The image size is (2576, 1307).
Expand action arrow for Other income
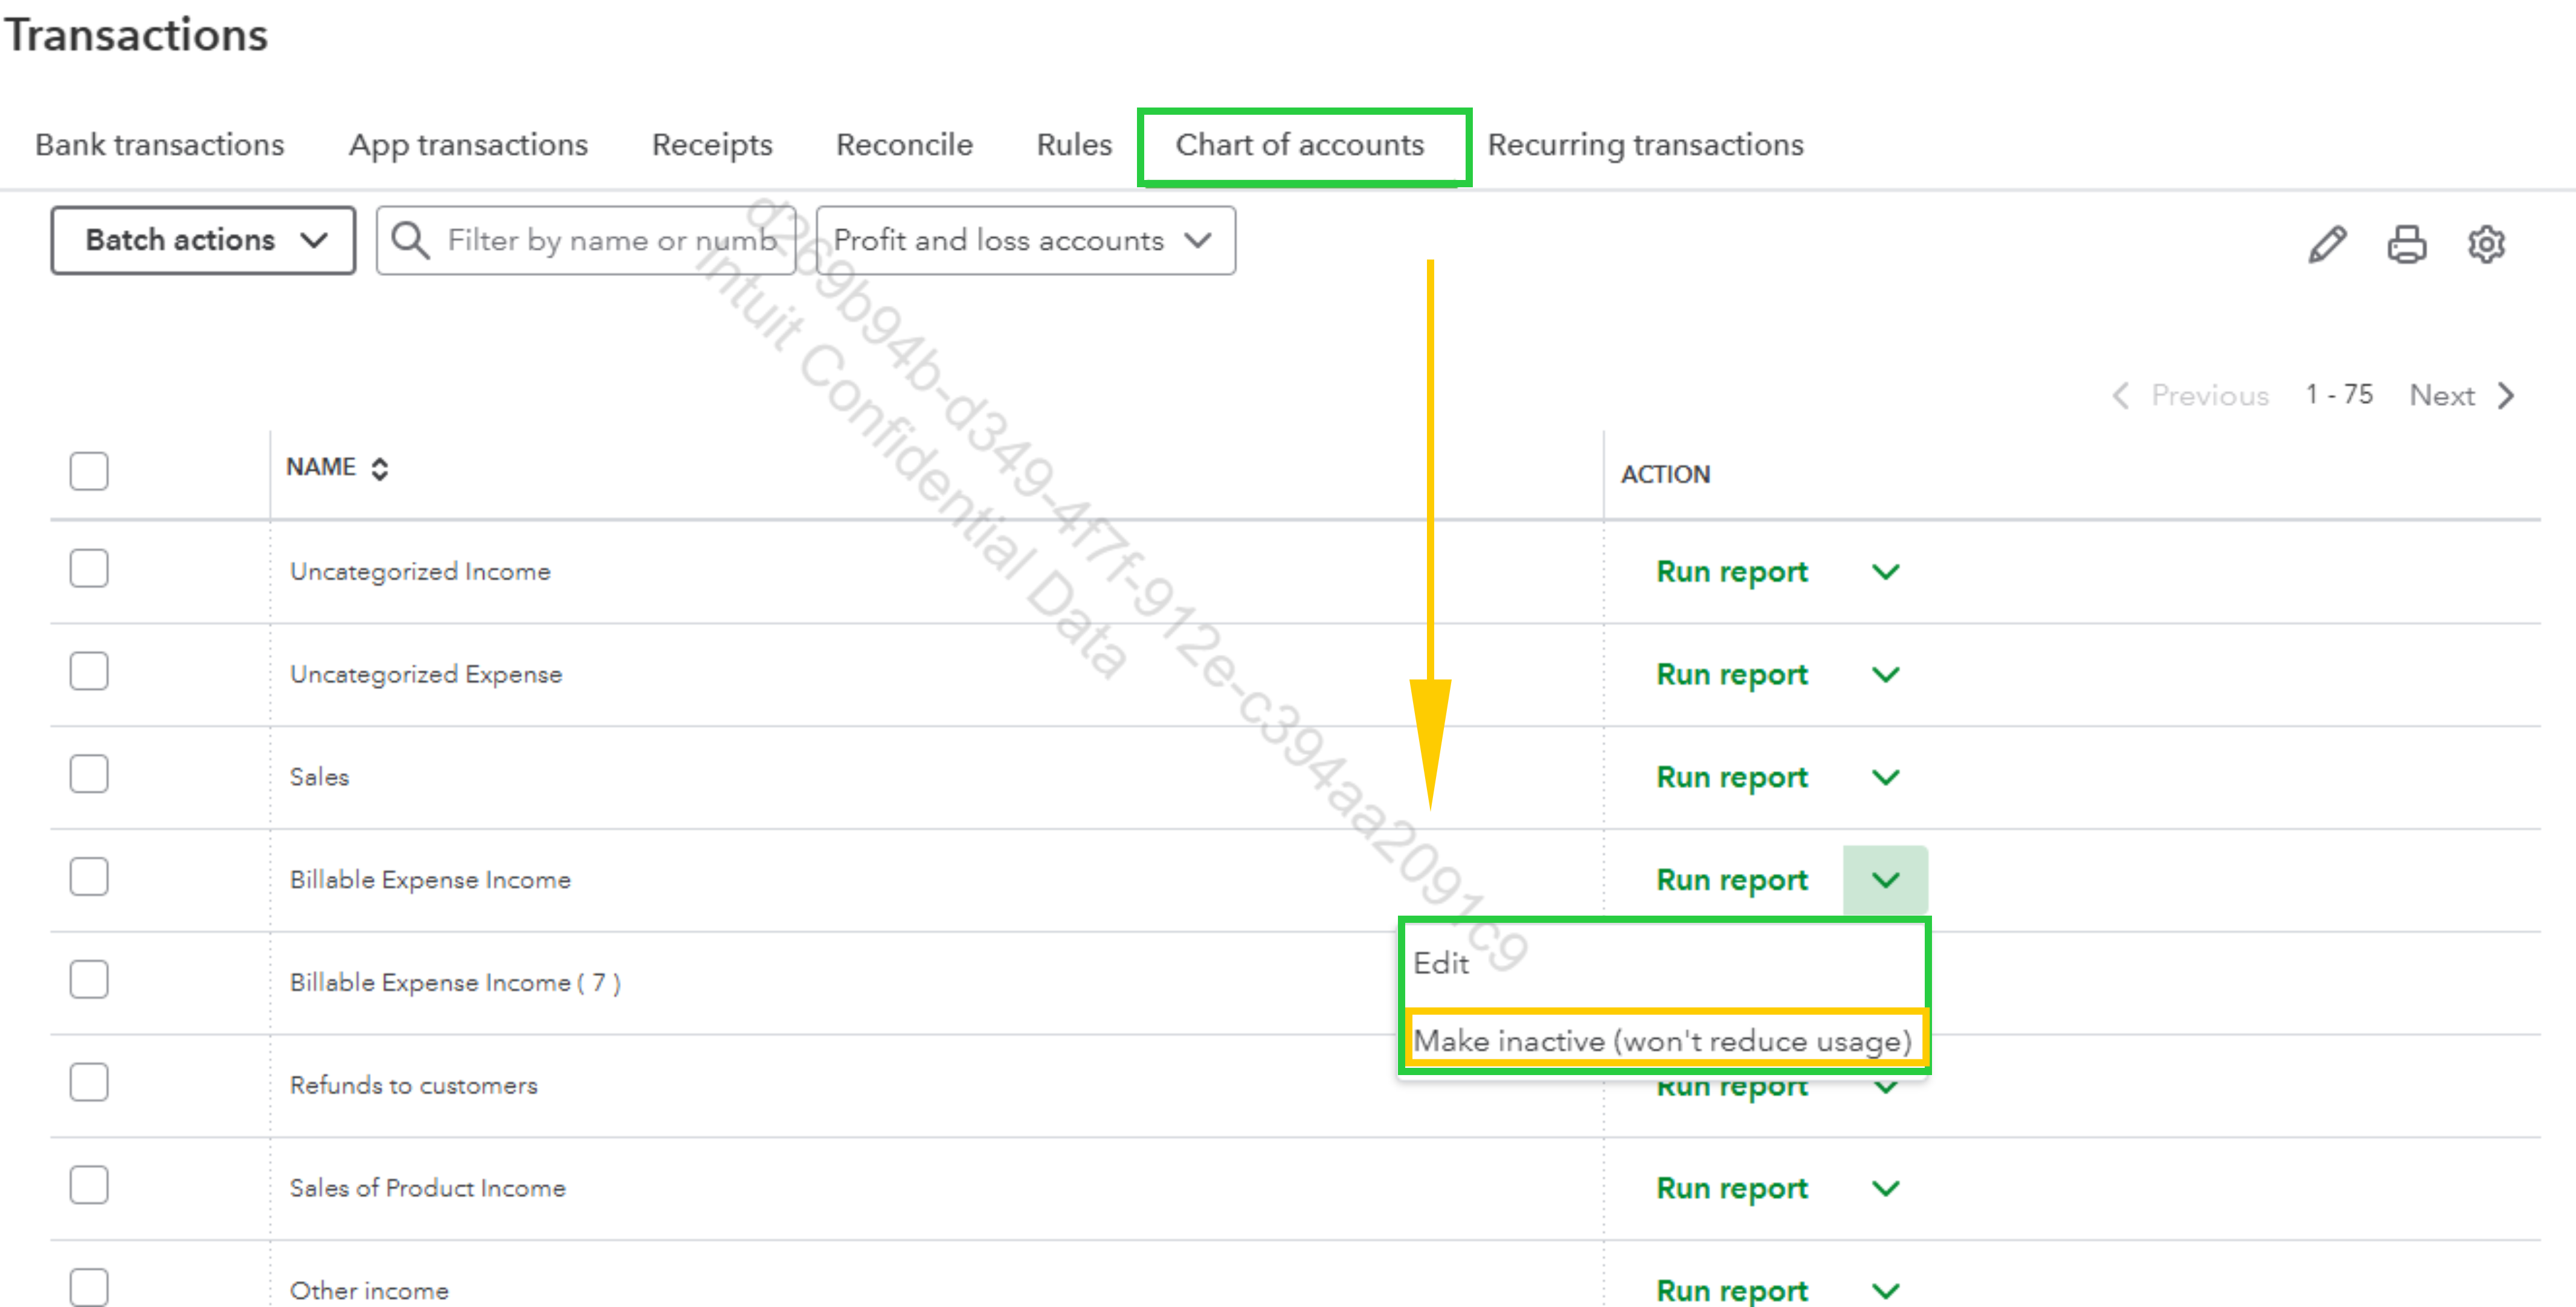point(1885,1291)
